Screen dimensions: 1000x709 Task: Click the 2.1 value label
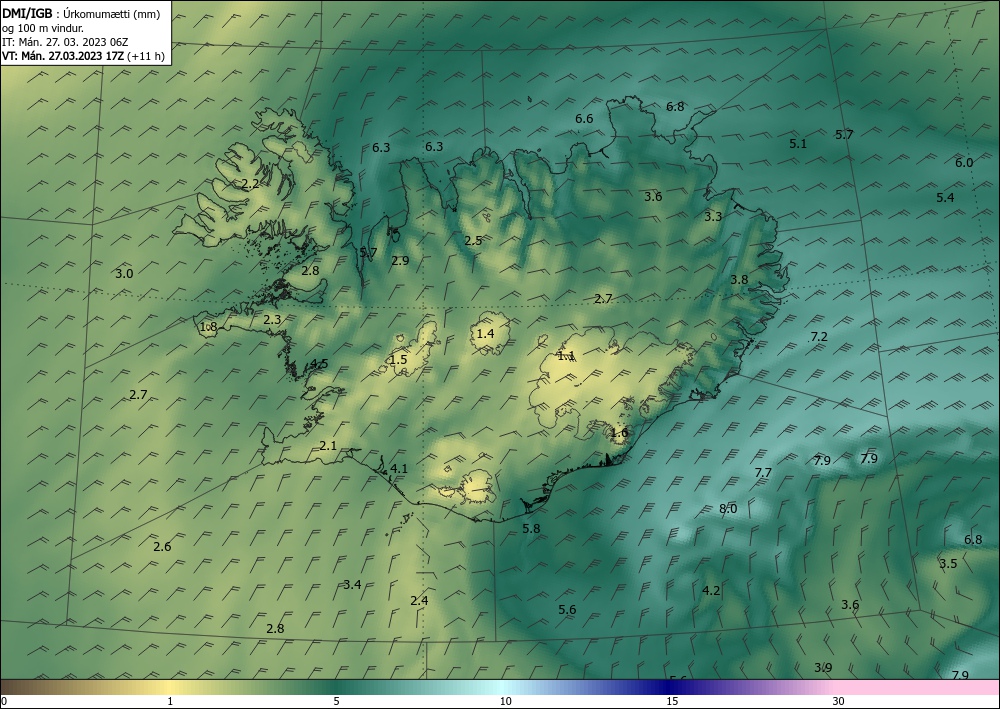coord(328,446)
